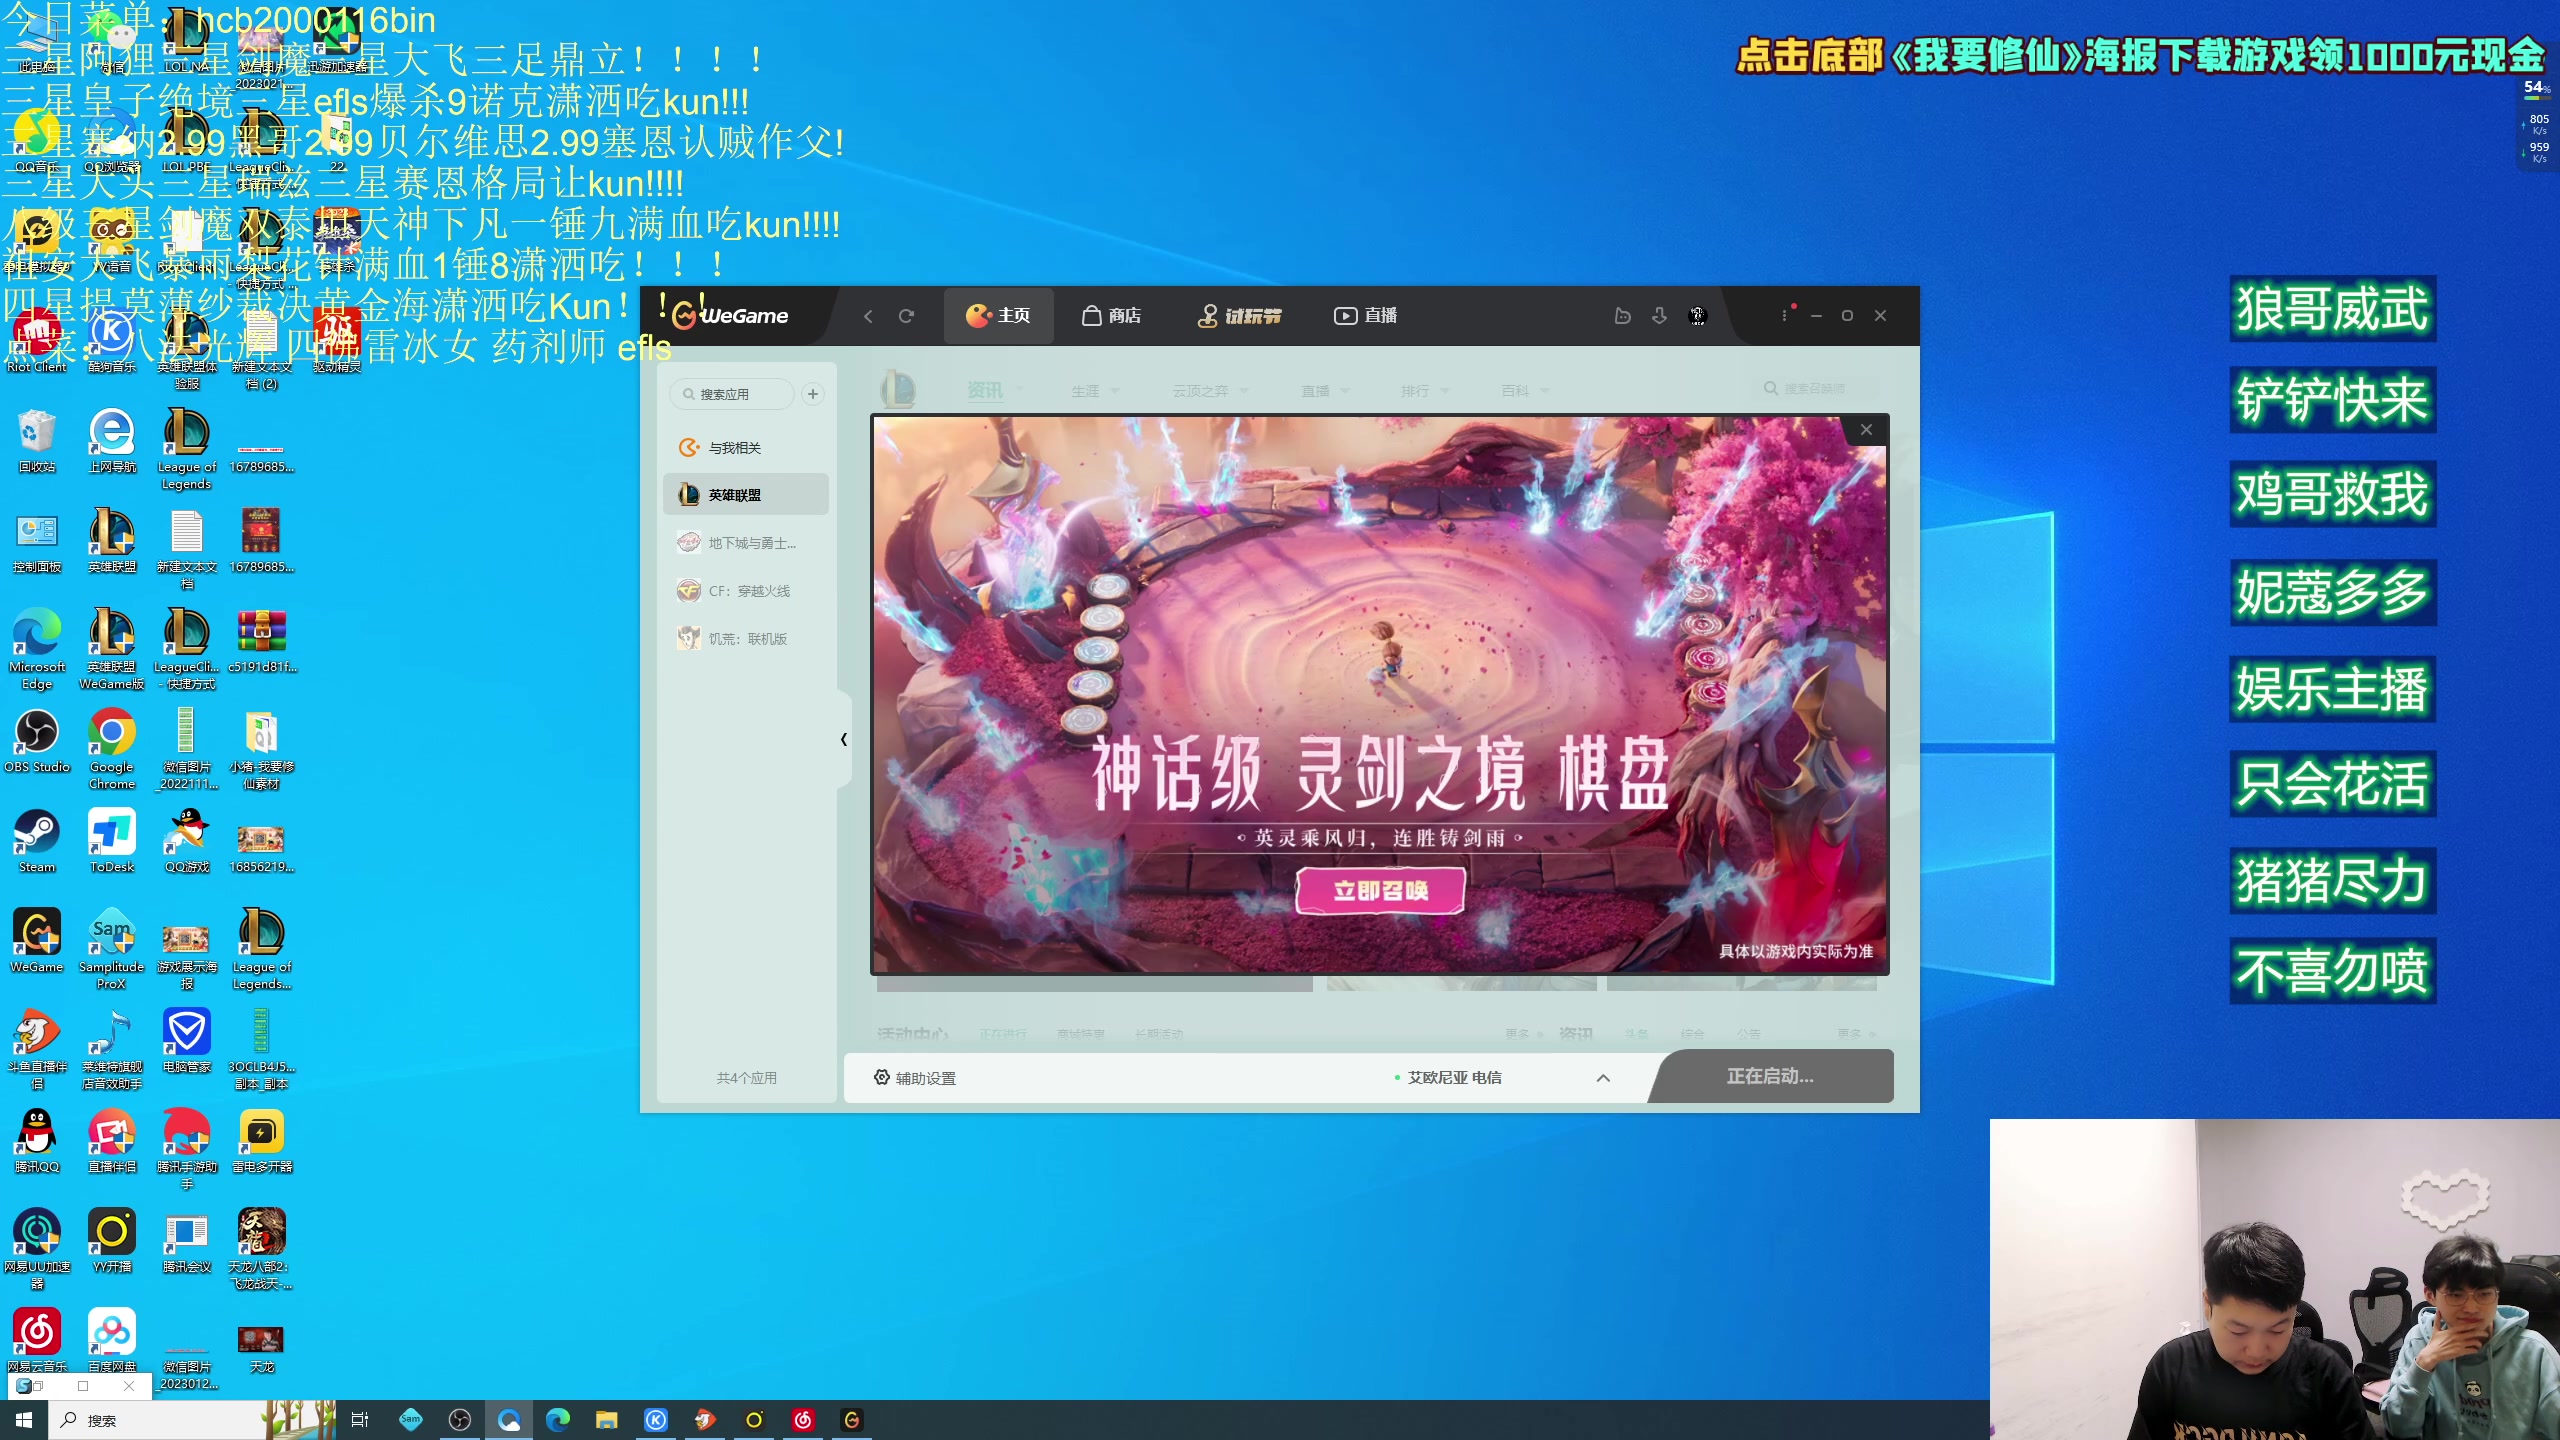Open 网易UU加速器 desktop shortcut
Screen dimensions: 2560x1440
[37, 1250]
